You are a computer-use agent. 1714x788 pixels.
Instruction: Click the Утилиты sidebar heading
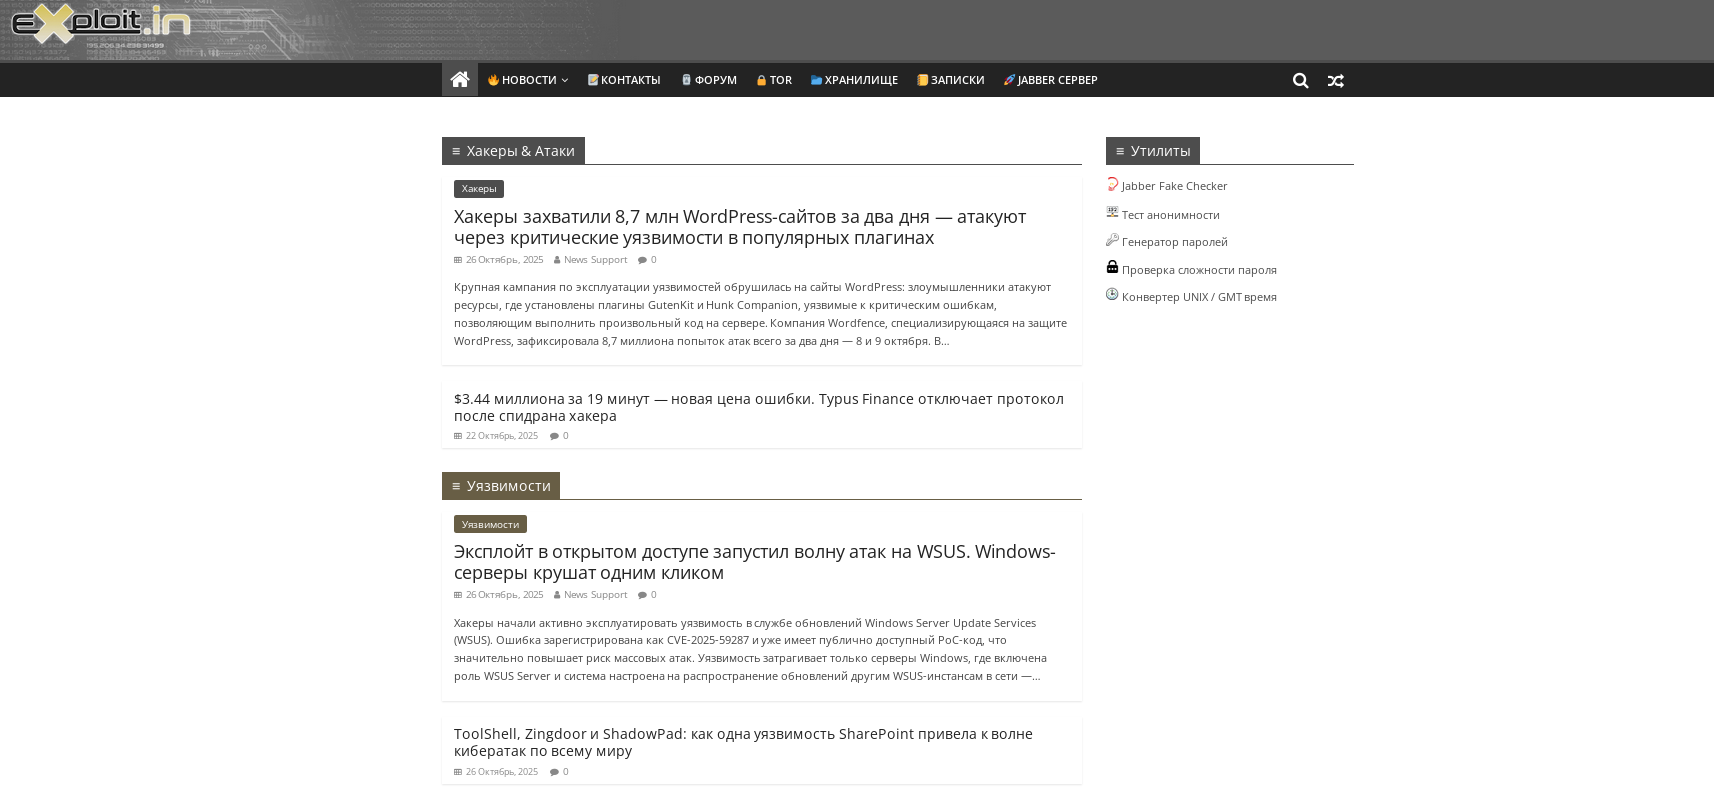point(1153,151)
